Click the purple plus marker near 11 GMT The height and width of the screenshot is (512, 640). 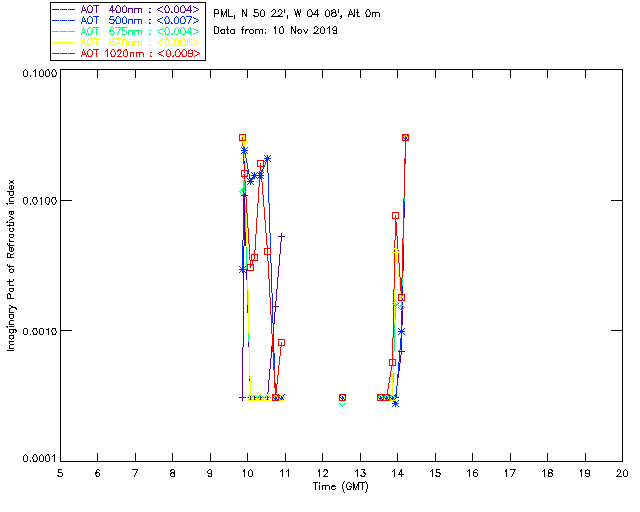click(282, 236)
